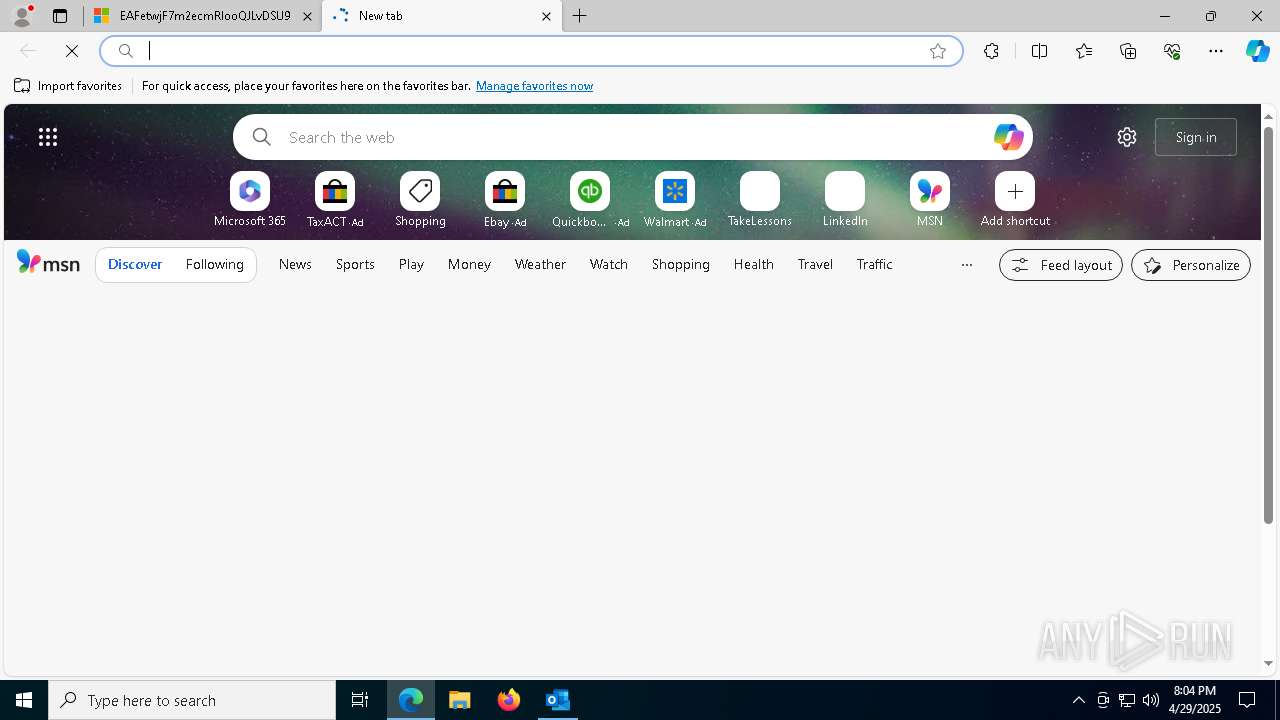Open the Watch category
This screenshot has width=1280, height=720.
click(x=609, y=264)
